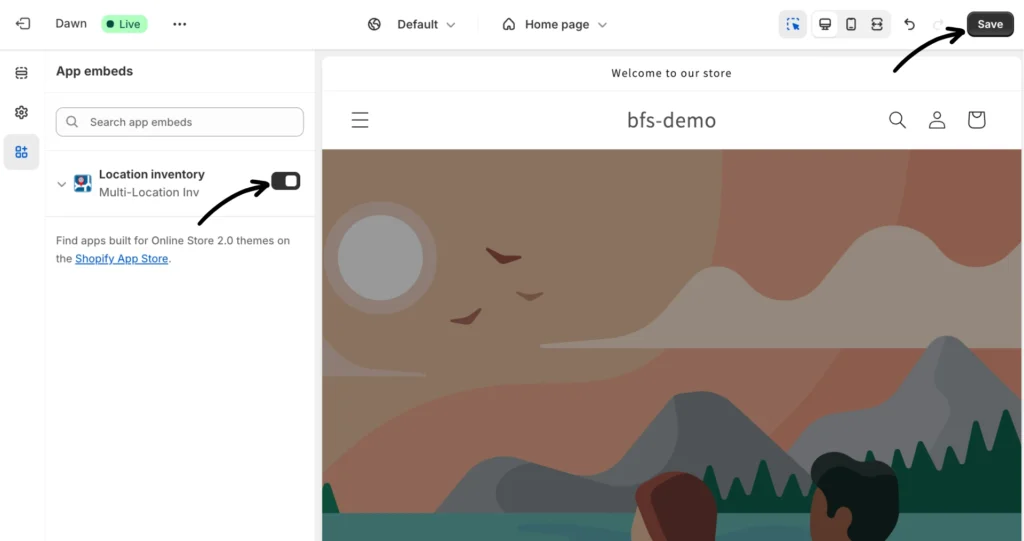
Task: Switch to desktop preview
Action: coord(825,25)
